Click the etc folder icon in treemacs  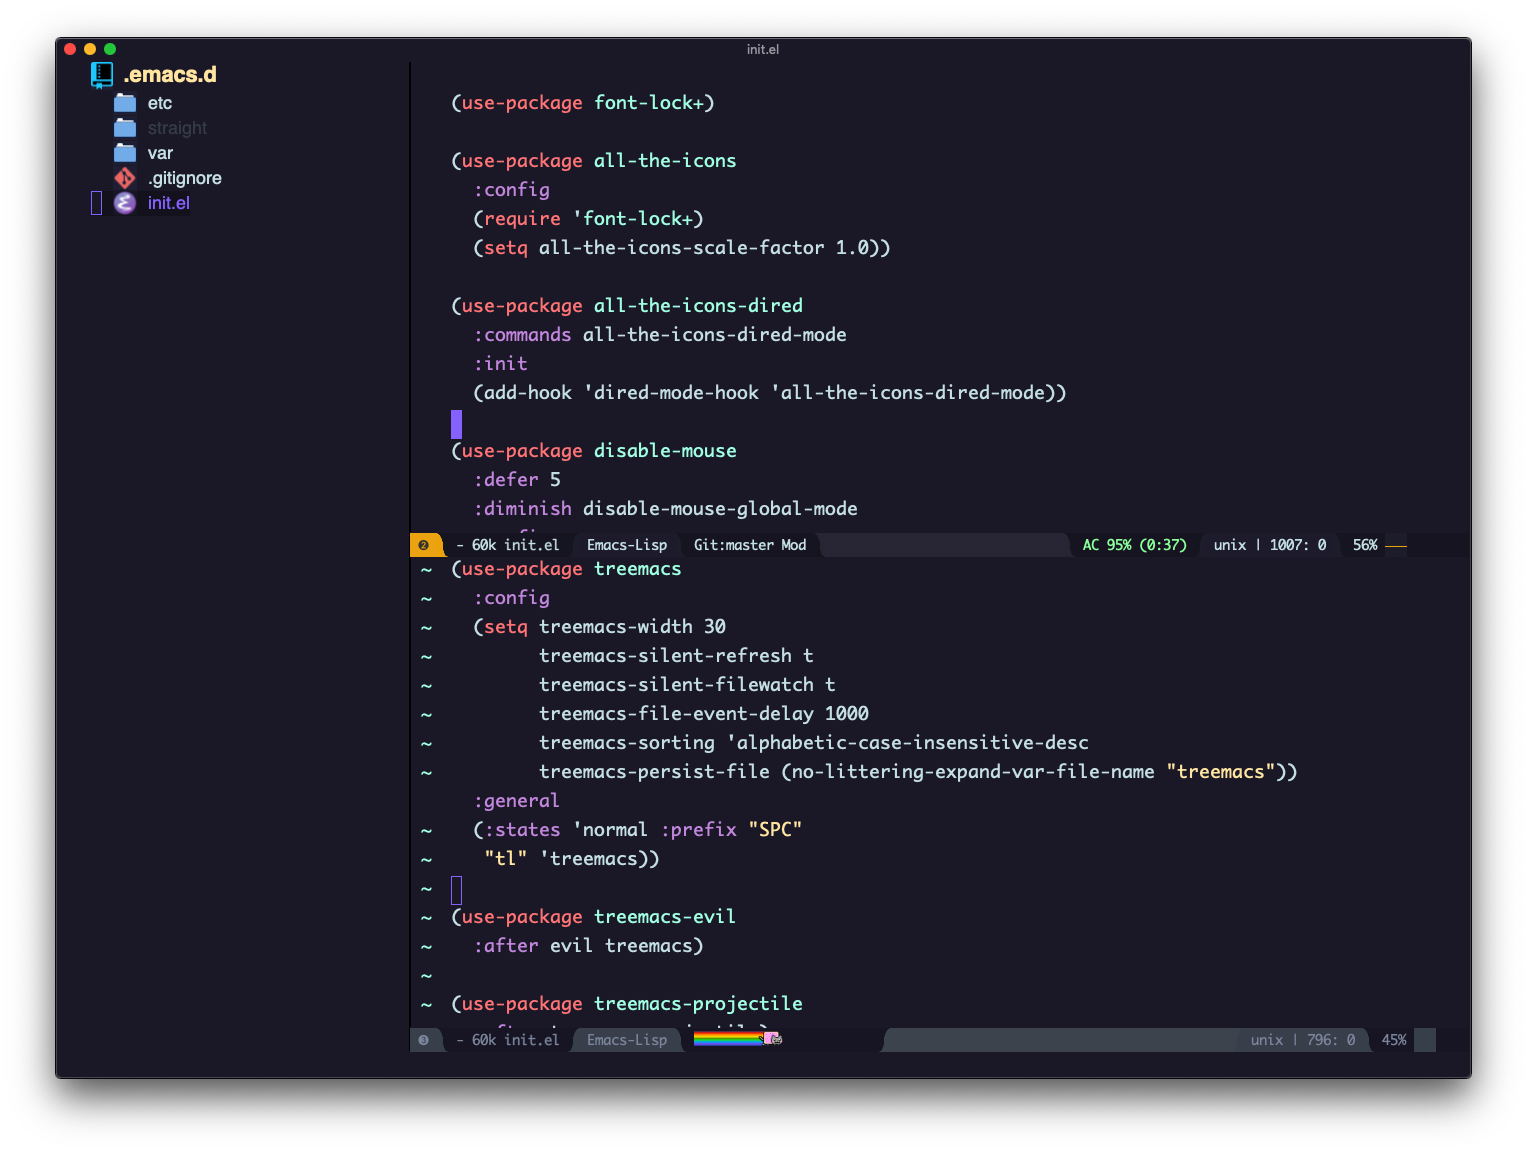(x=125, y=102)
